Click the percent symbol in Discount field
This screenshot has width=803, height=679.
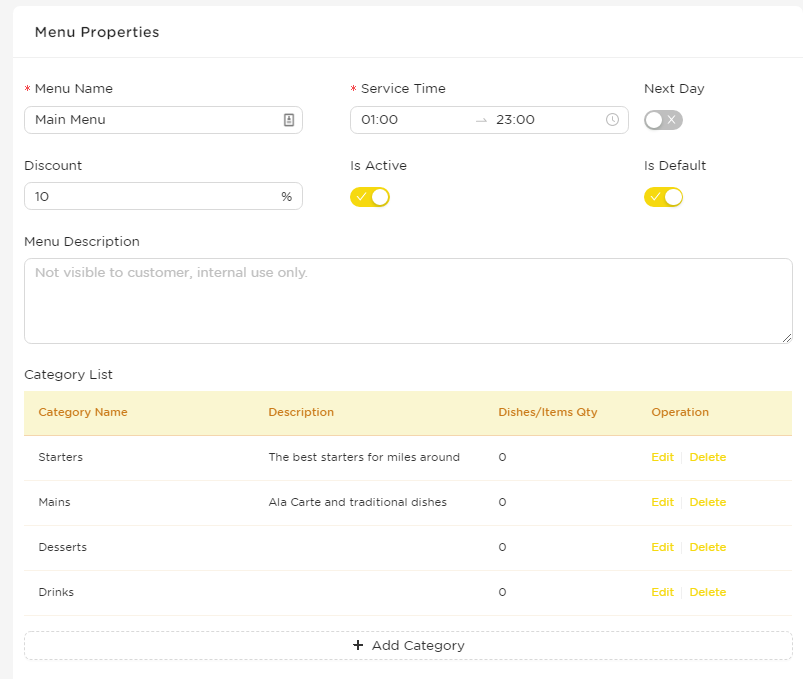pyautogui.click(x=286, y=197)
